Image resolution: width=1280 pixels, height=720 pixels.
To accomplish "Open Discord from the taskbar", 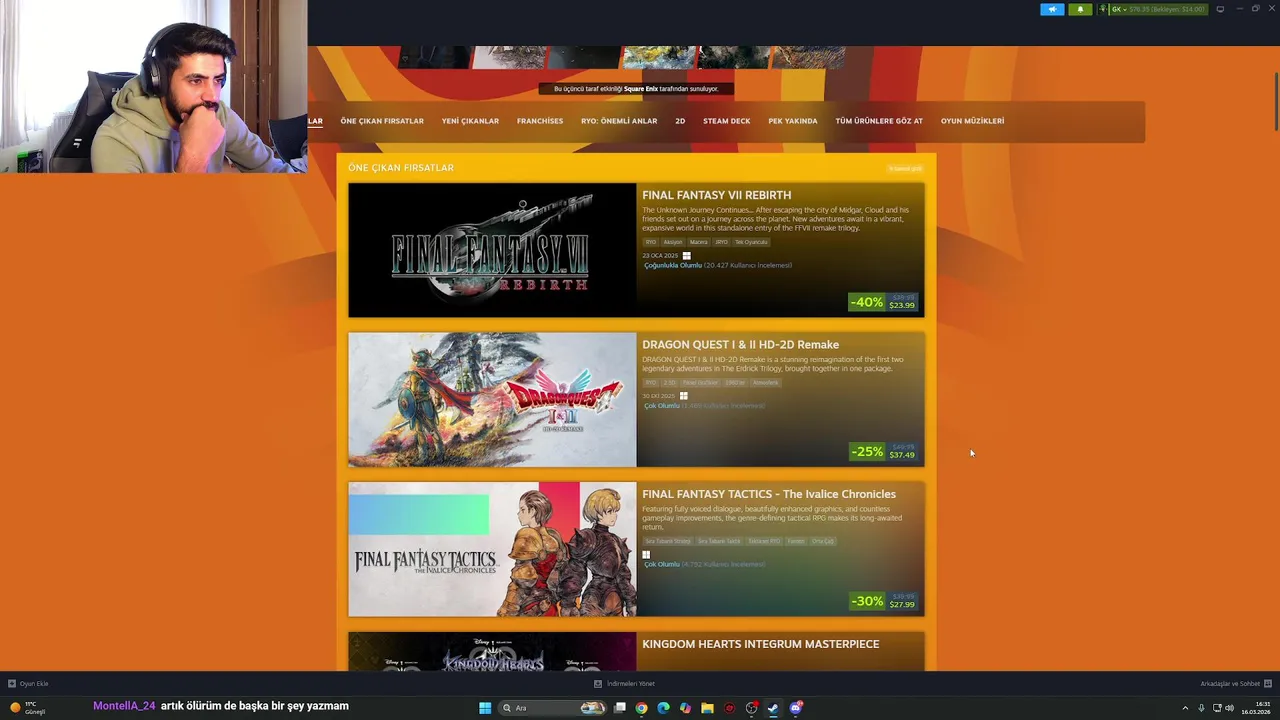I will (796, 708).
